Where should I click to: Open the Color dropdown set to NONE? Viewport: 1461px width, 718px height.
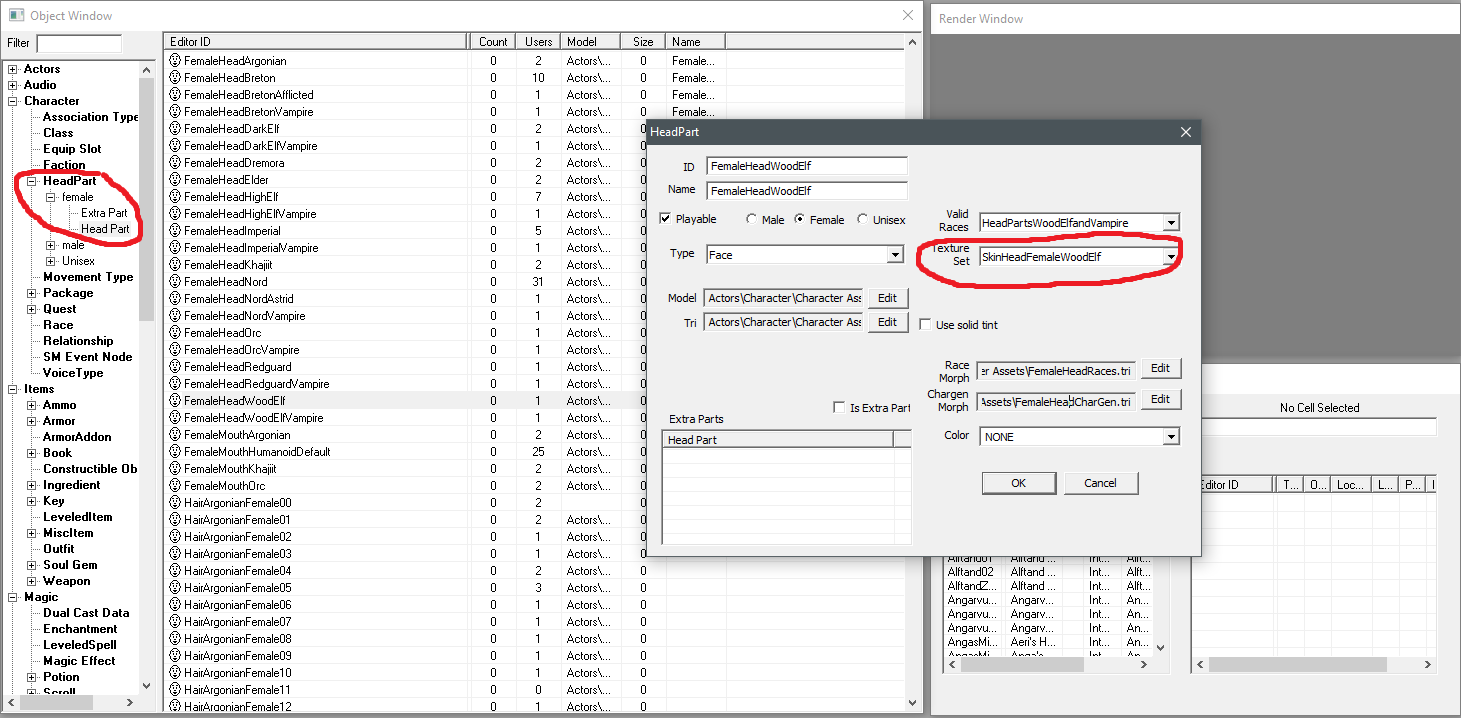click(1170, 435)
